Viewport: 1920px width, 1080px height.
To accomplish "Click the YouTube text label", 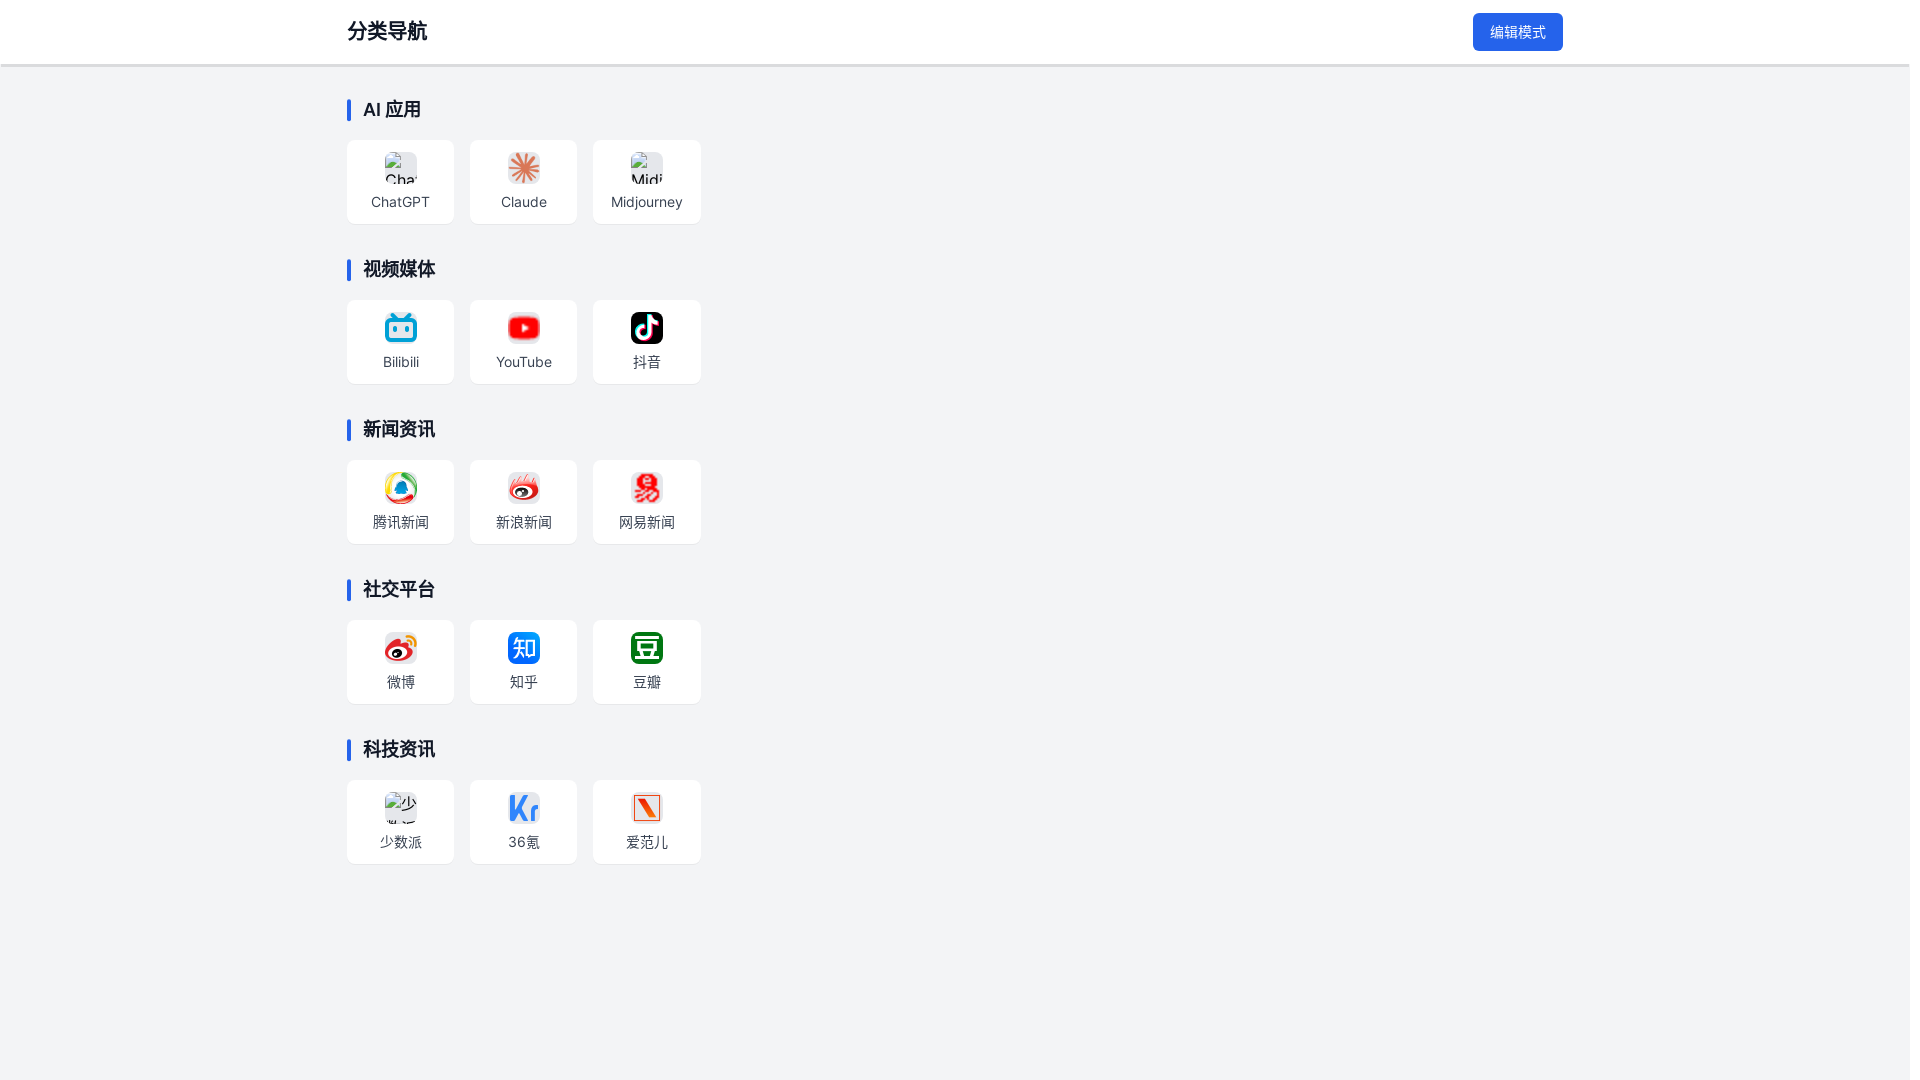I will 523,362.
